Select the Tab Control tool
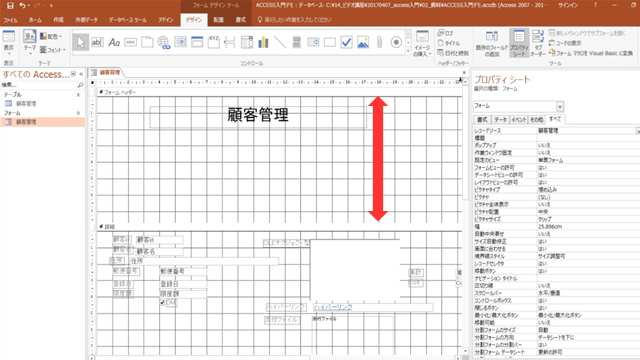640x360 pixels. (x=147, y=42)
